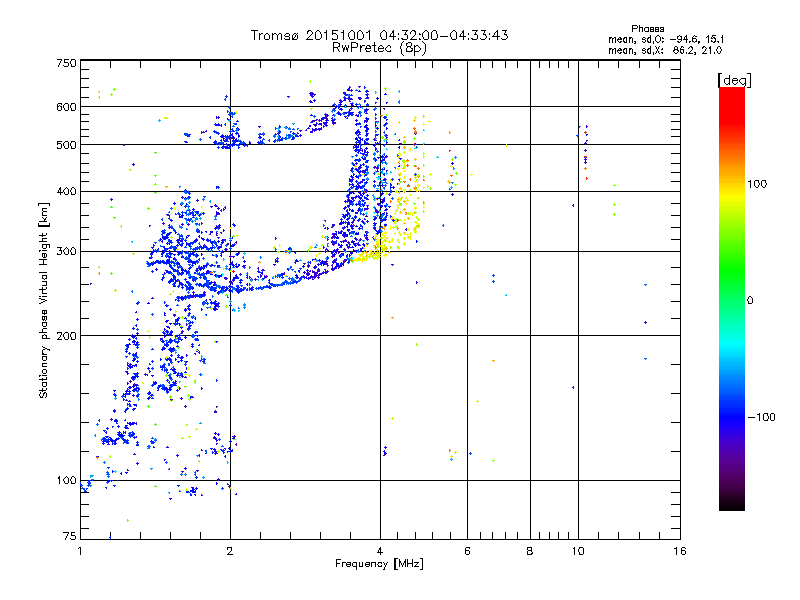Click the subtitle 'RwPretec (8p)'
Screen dimensions: 800x600
pyautogui.click(x=379, y=48)
